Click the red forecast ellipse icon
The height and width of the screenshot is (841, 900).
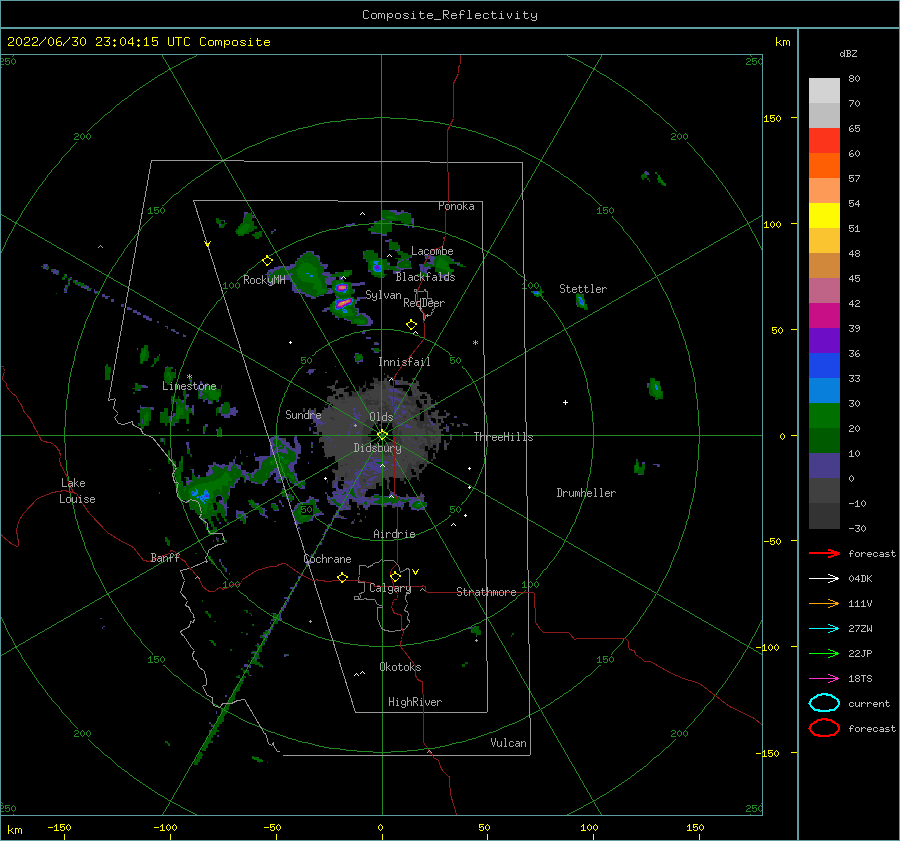pos(824,728)
